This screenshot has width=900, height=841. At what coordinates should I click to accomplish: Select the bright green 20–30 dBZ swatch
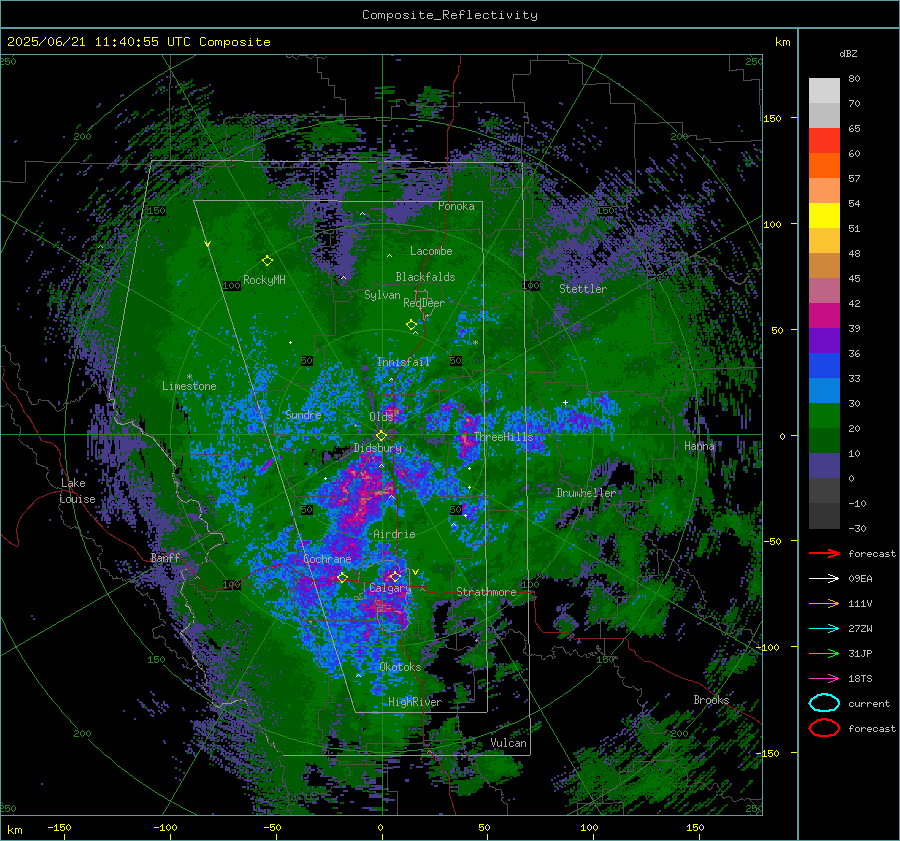click(824, 416)
